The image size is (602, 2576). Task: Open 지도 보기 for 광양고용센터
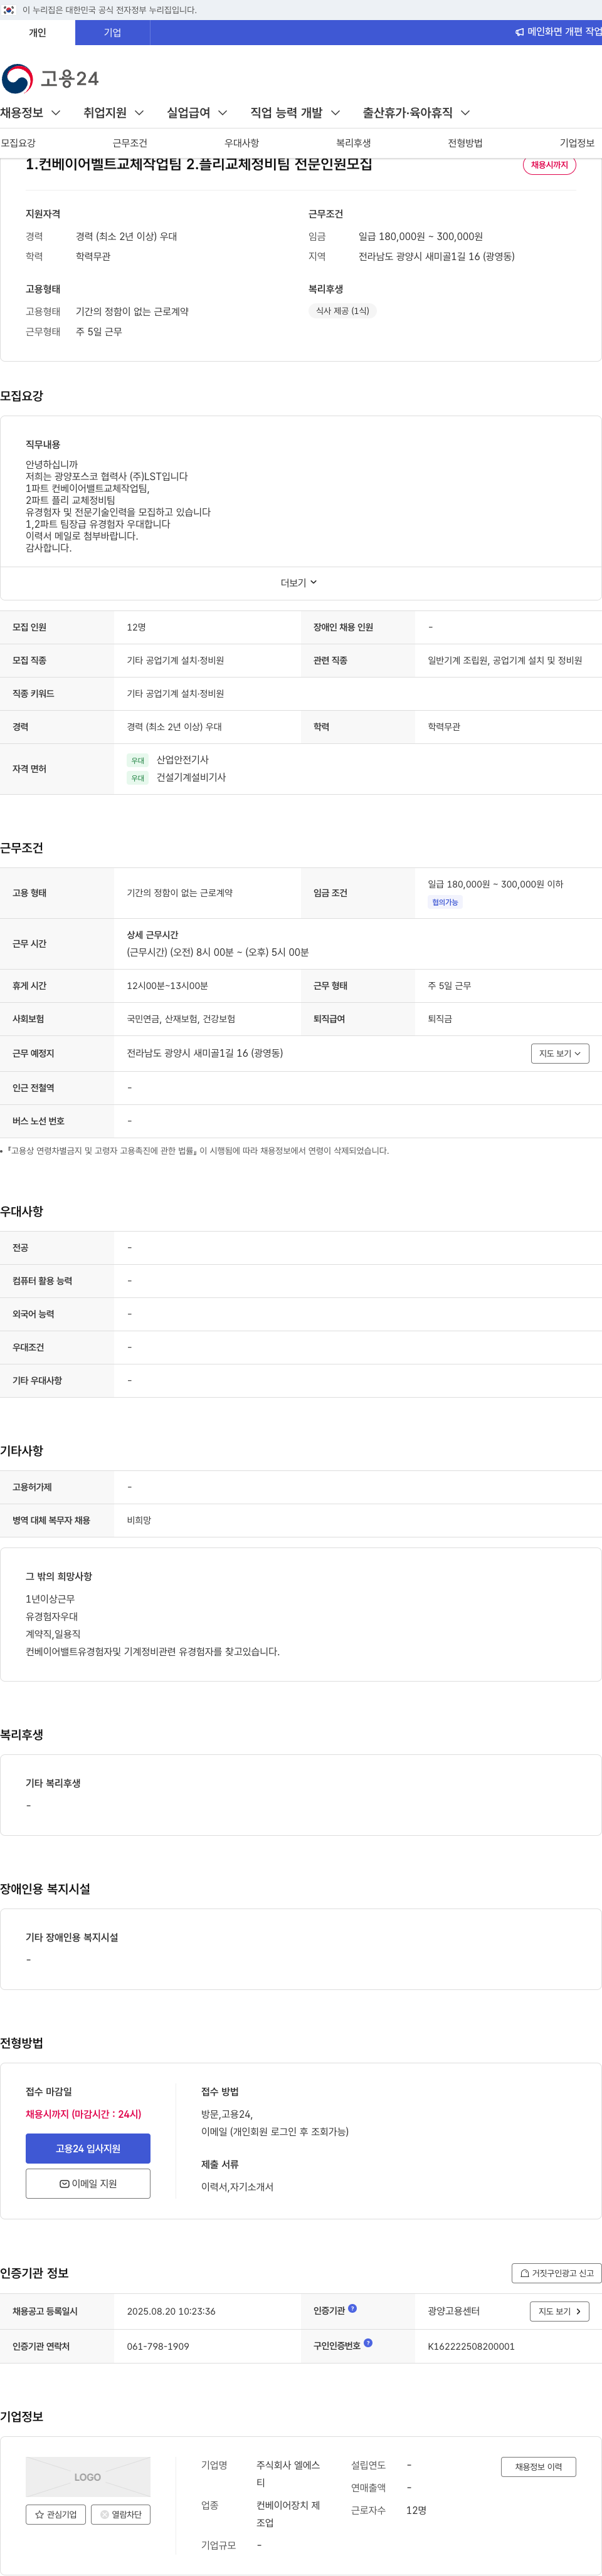560,2311
